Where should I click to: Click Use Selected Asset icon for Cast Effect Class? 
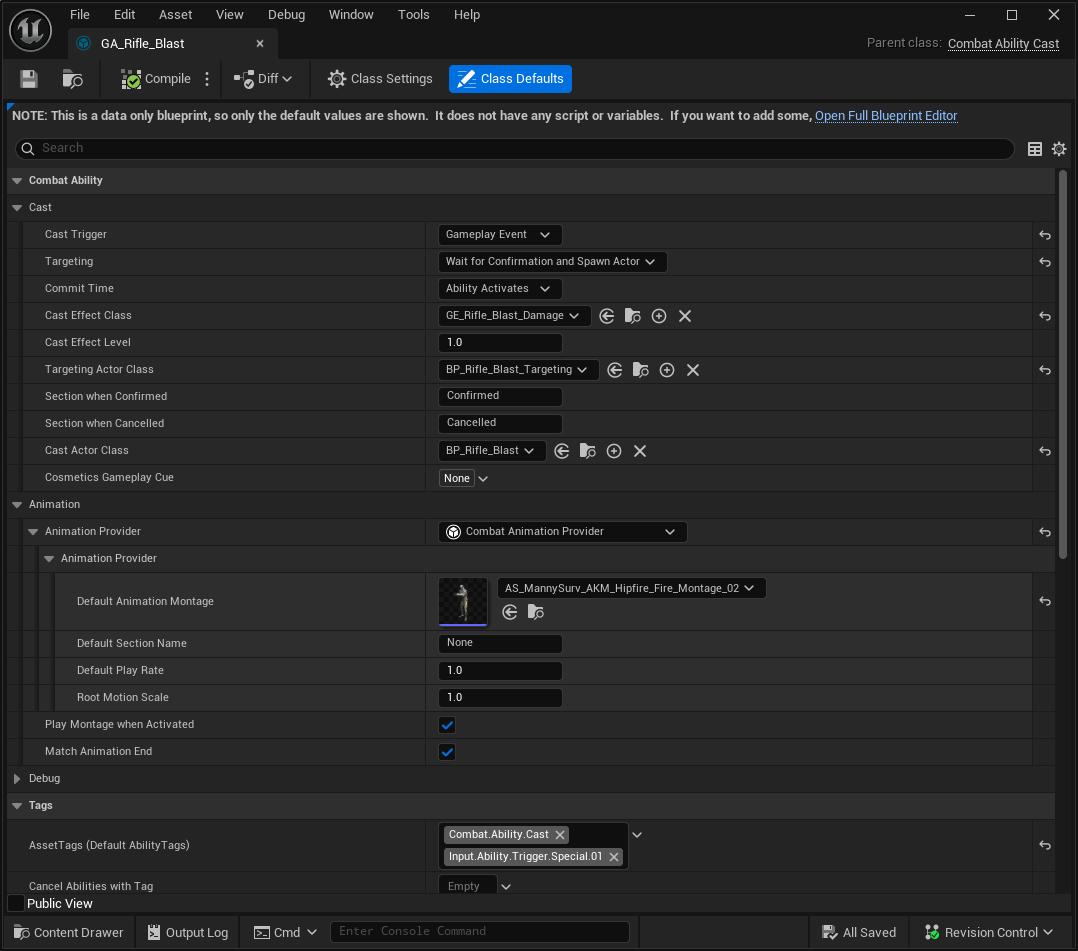[x=607, y=316]
